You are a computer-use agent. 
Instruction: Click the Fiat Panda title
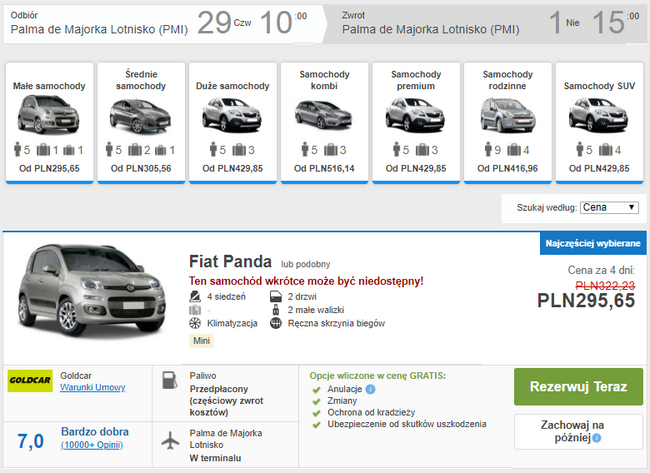(x=230, y=262)
